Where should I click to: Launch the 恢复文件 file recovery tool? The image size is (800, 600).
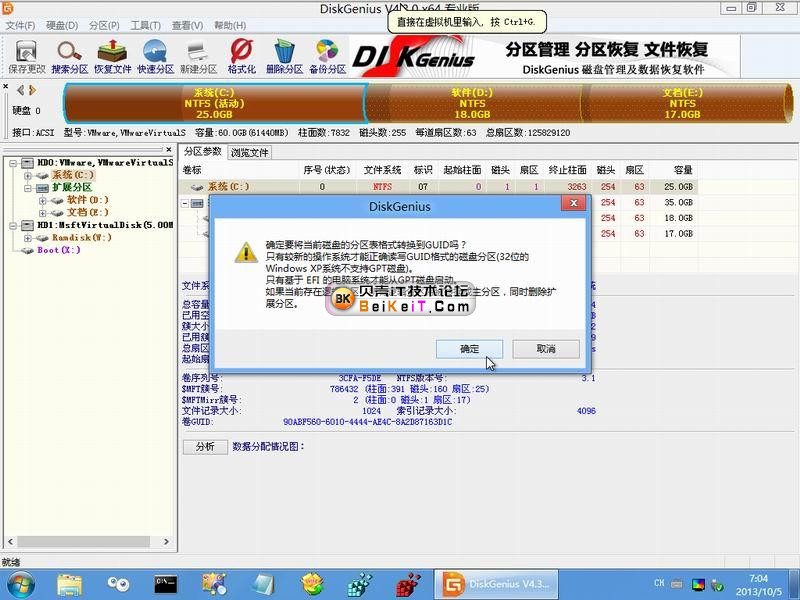[x=112, y=57]
